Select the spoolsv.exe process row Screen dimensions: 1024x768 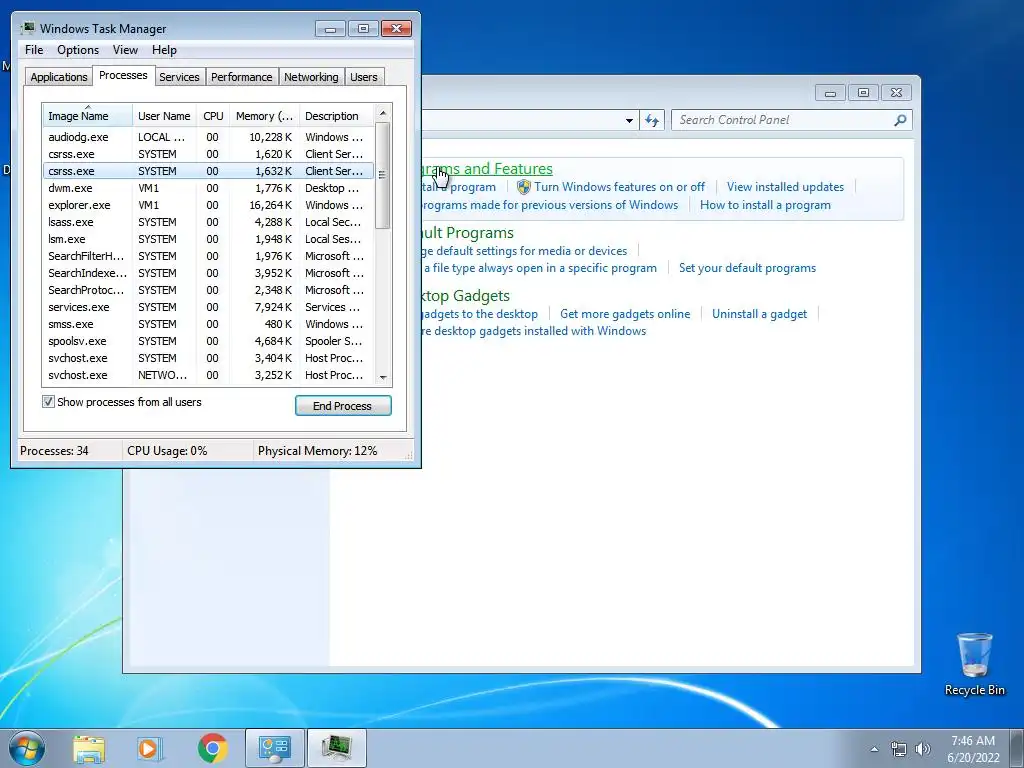coord(208,341)
